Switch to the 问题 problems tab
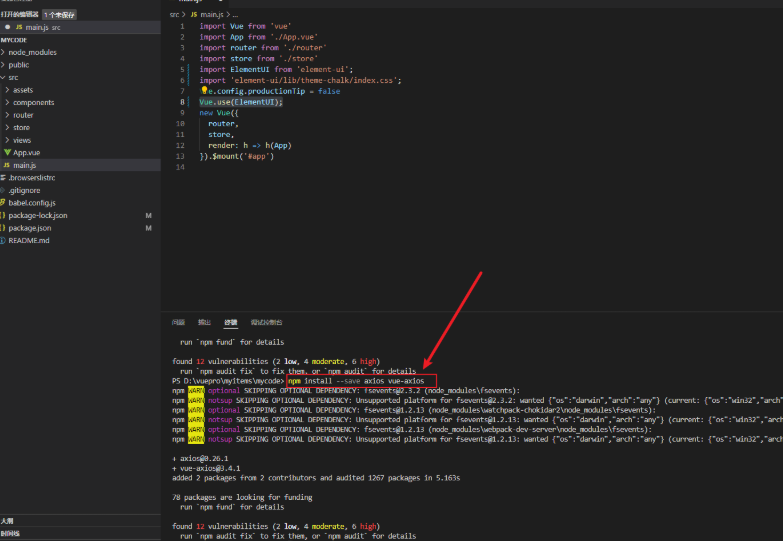The width and height of the screenshot is (783, 541). coord(178,322)
